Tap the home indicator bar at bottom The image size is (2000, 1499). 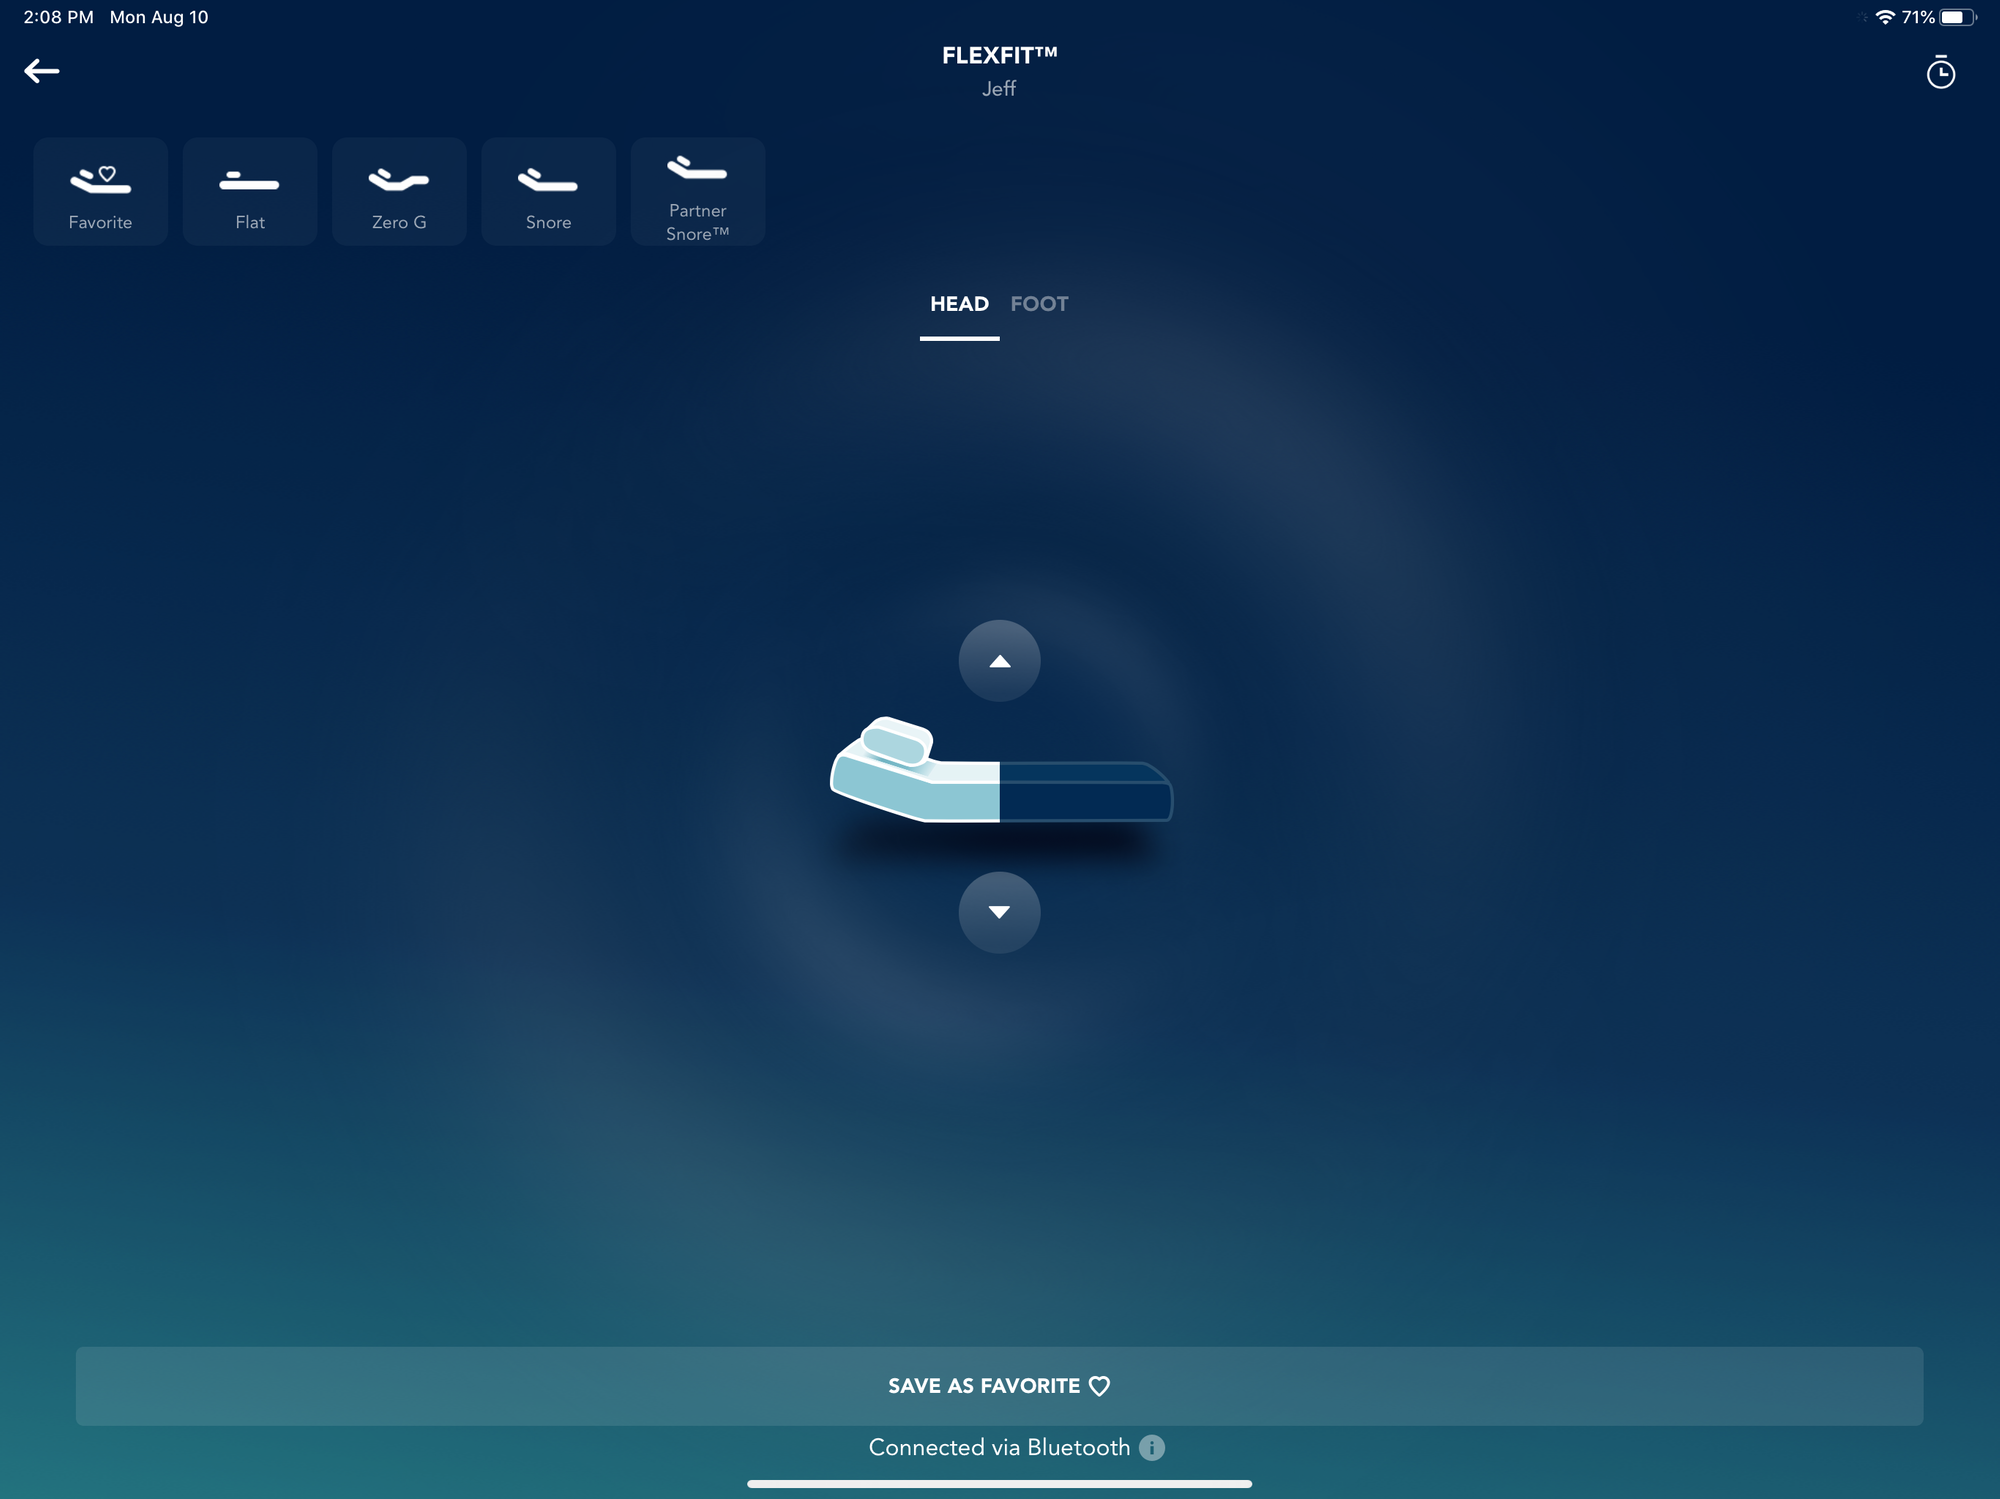[x=999, y=1484]
